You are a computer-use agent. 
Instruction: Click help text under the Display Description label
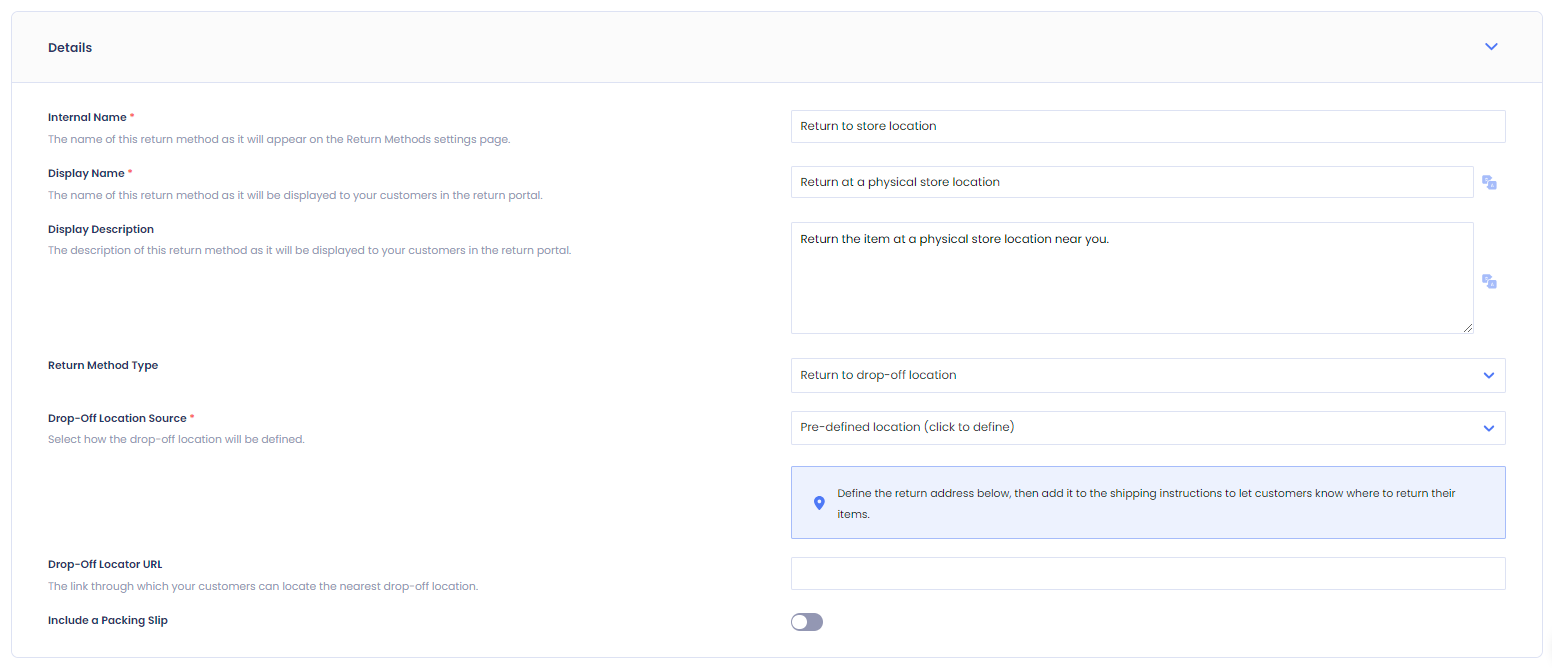click(310, 251)
